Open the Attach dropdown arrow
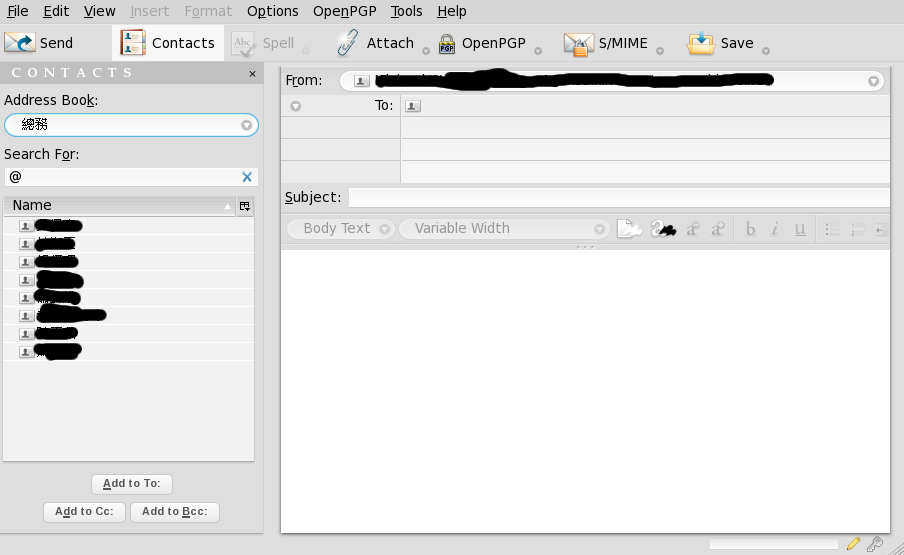This screenshot has height=555, width=904. point(425,51)
